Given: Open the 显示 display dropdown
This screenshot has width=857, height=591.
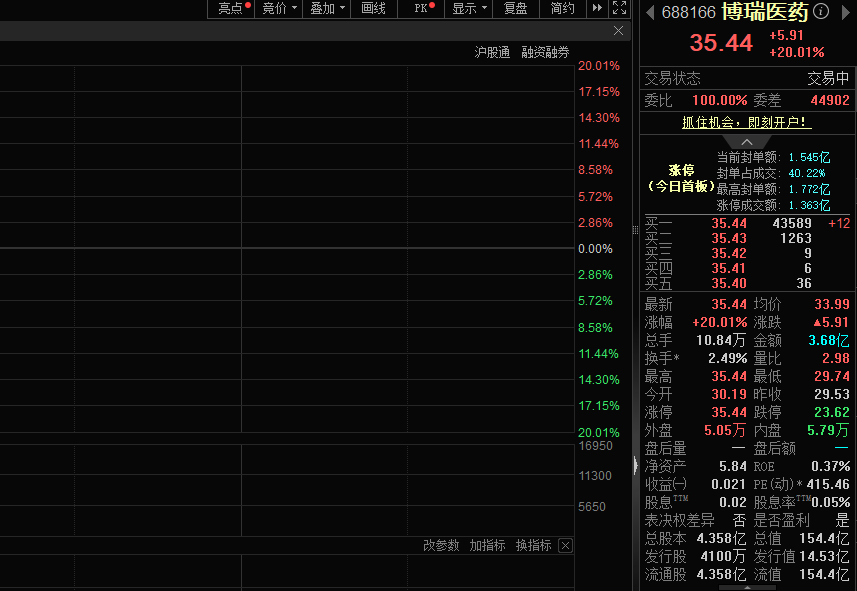Looking at the screenshot, I should 469,8.
